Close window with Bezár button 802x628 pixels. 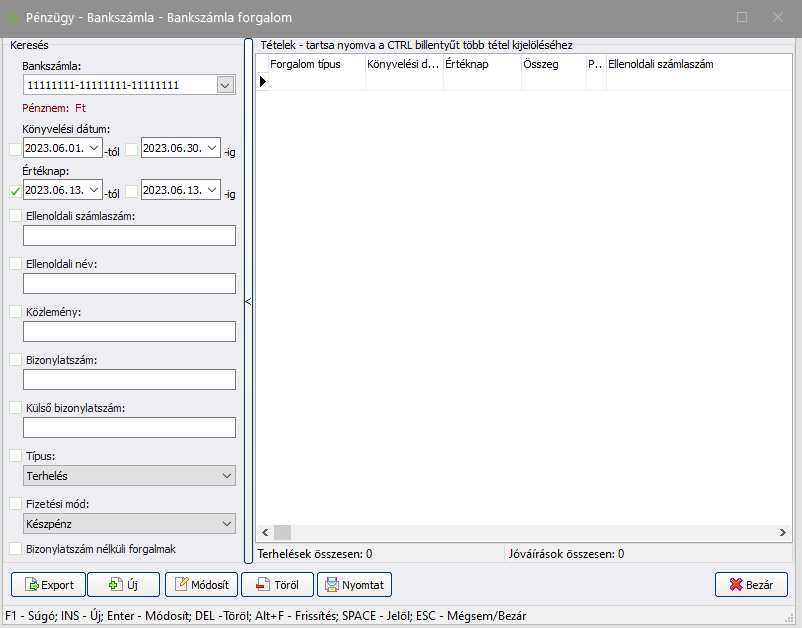(x=751, y=585)
